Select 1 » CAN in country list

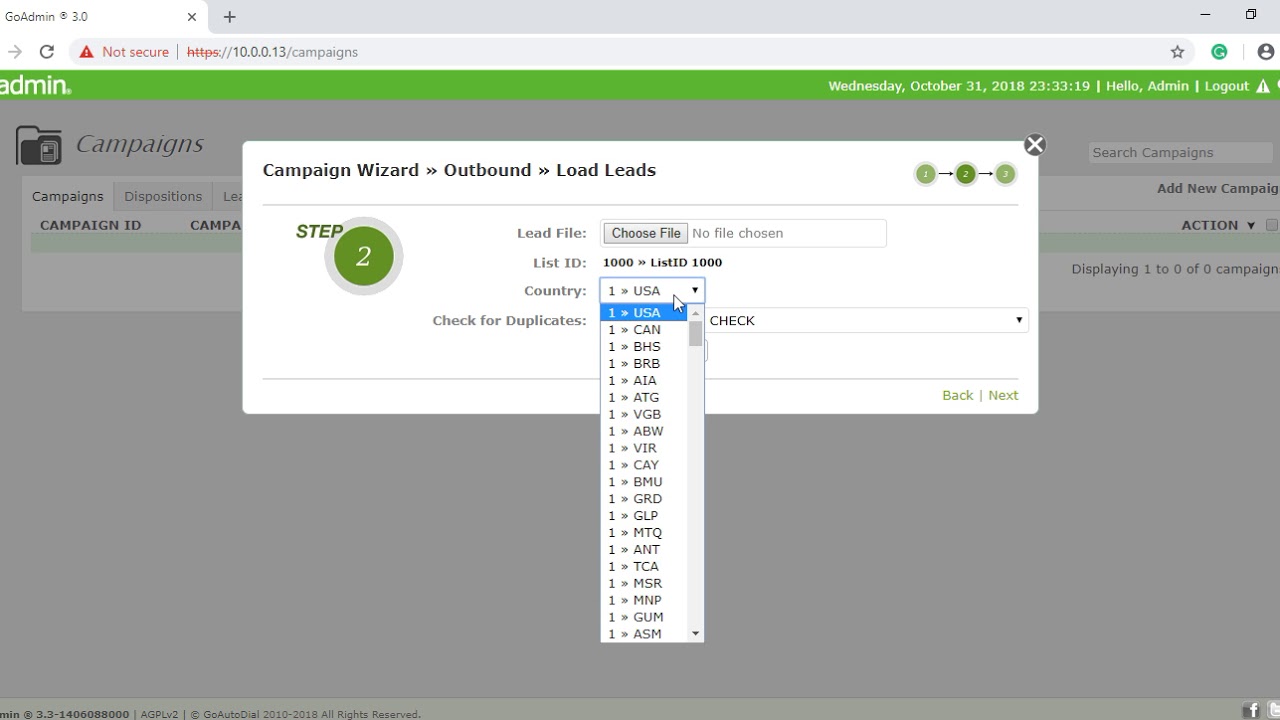pyautogui.click(x=644, y=330)
